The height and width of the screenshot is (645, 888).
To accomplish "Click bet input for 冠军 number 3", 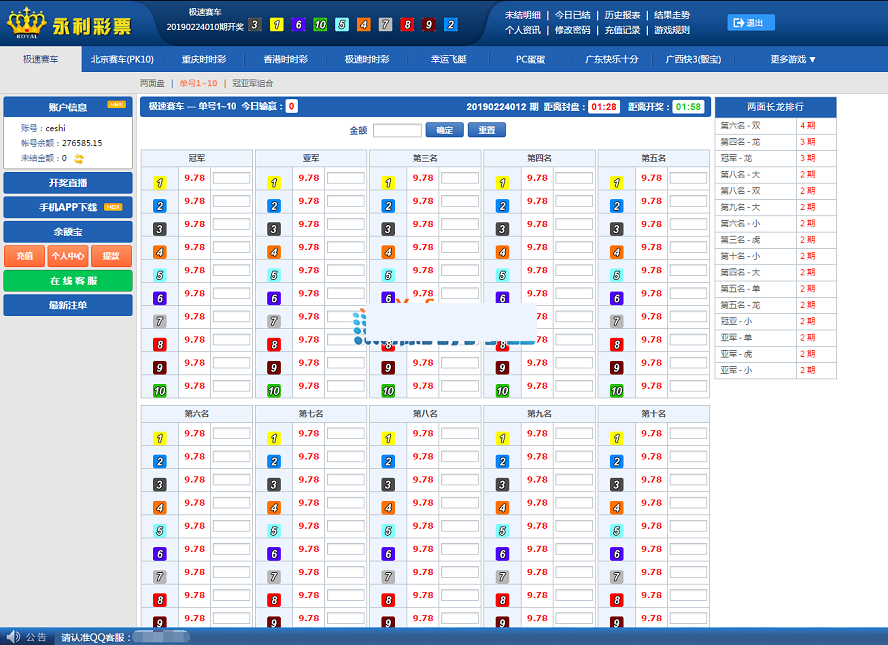I will [231, 225].
